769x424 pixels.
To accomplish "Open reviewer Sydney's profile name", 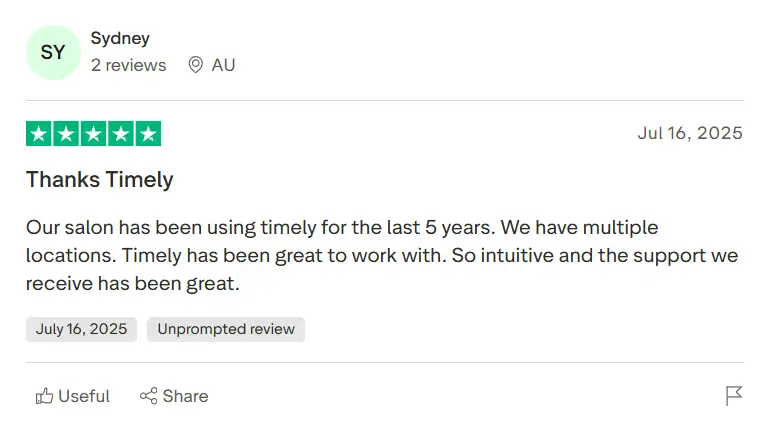I will (x=120, y=38).
